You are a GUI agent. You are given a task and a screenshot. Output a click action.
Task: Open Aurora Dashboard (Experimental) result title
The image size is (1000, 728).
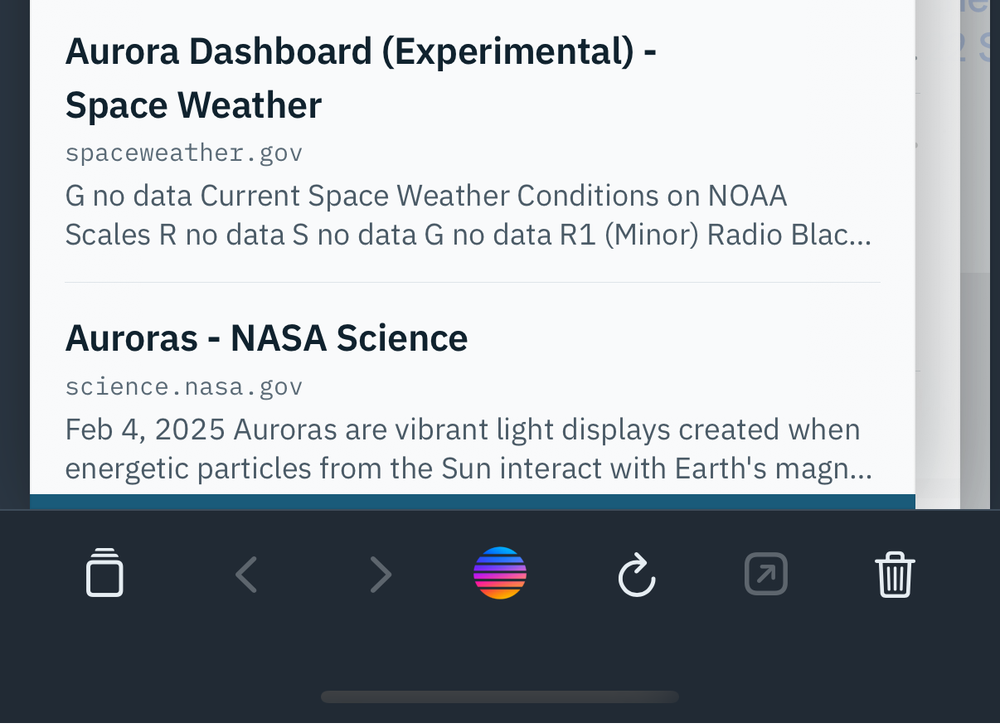tap(361, 78)
